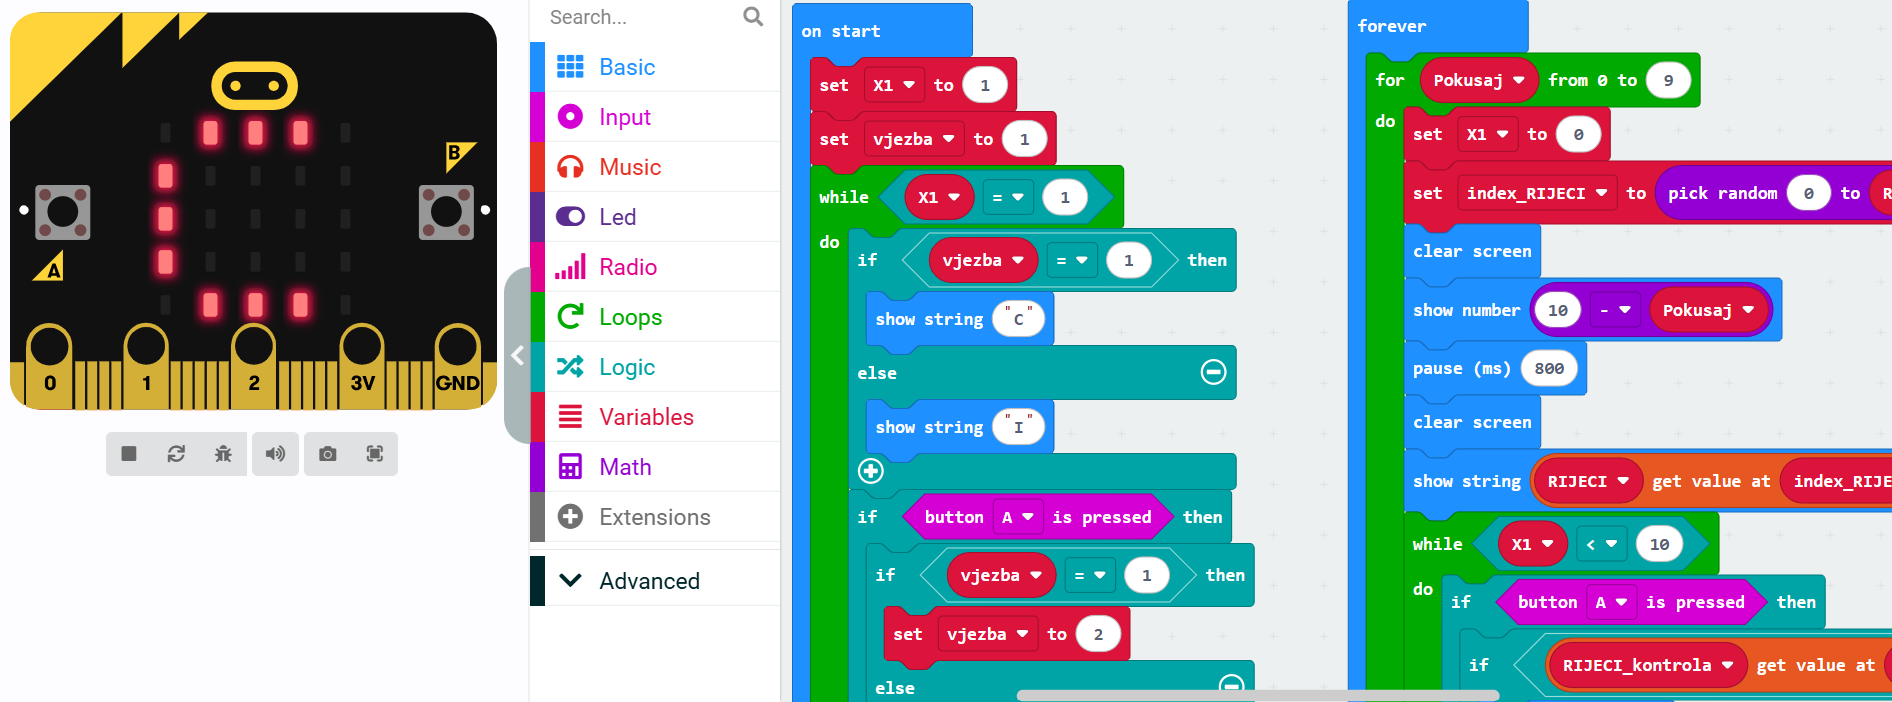Viewport: 1892px width, 702px height.
Task: Remove else branch with the minus icon
Action: 1213,373
